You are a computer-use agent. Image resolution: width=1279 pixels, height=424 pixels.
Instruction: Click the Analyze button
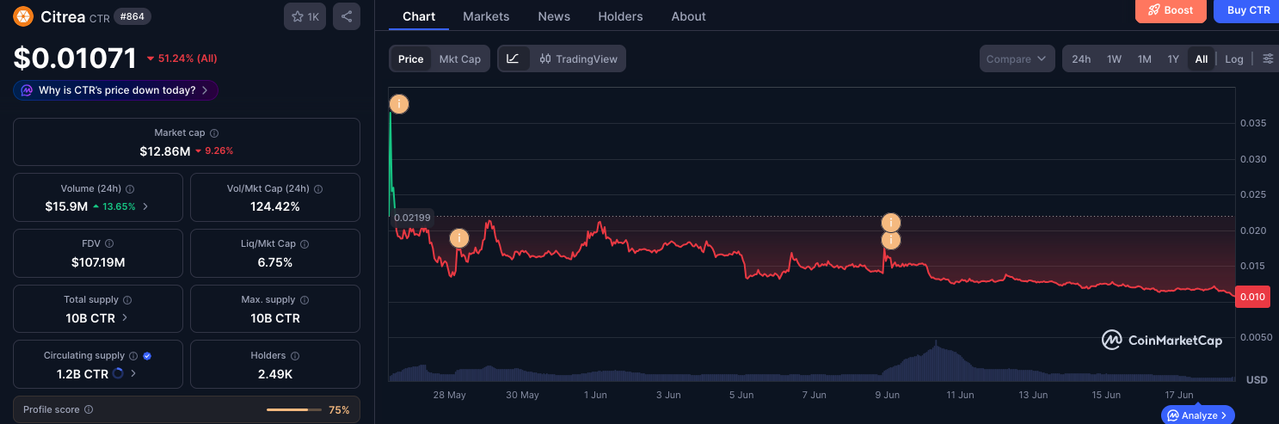1198,415
